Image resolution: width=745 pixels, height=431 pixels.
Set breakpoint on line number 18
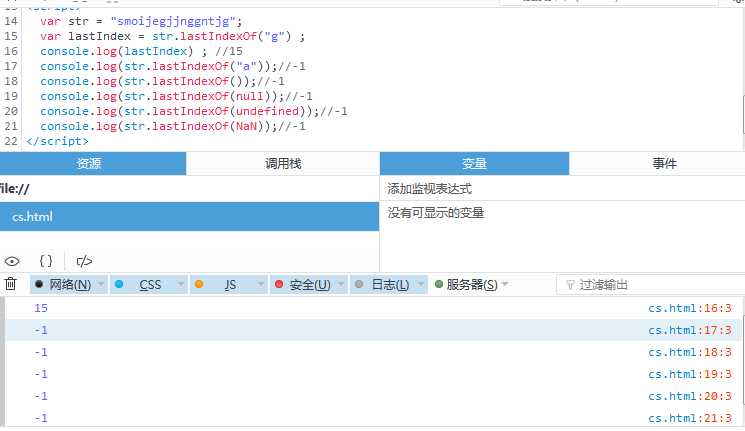(x=11, y=81)
